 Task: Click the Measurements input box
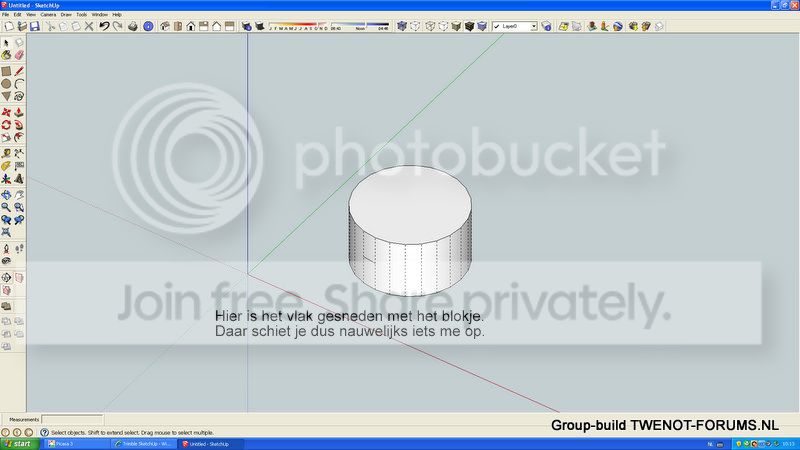(72, 419)
